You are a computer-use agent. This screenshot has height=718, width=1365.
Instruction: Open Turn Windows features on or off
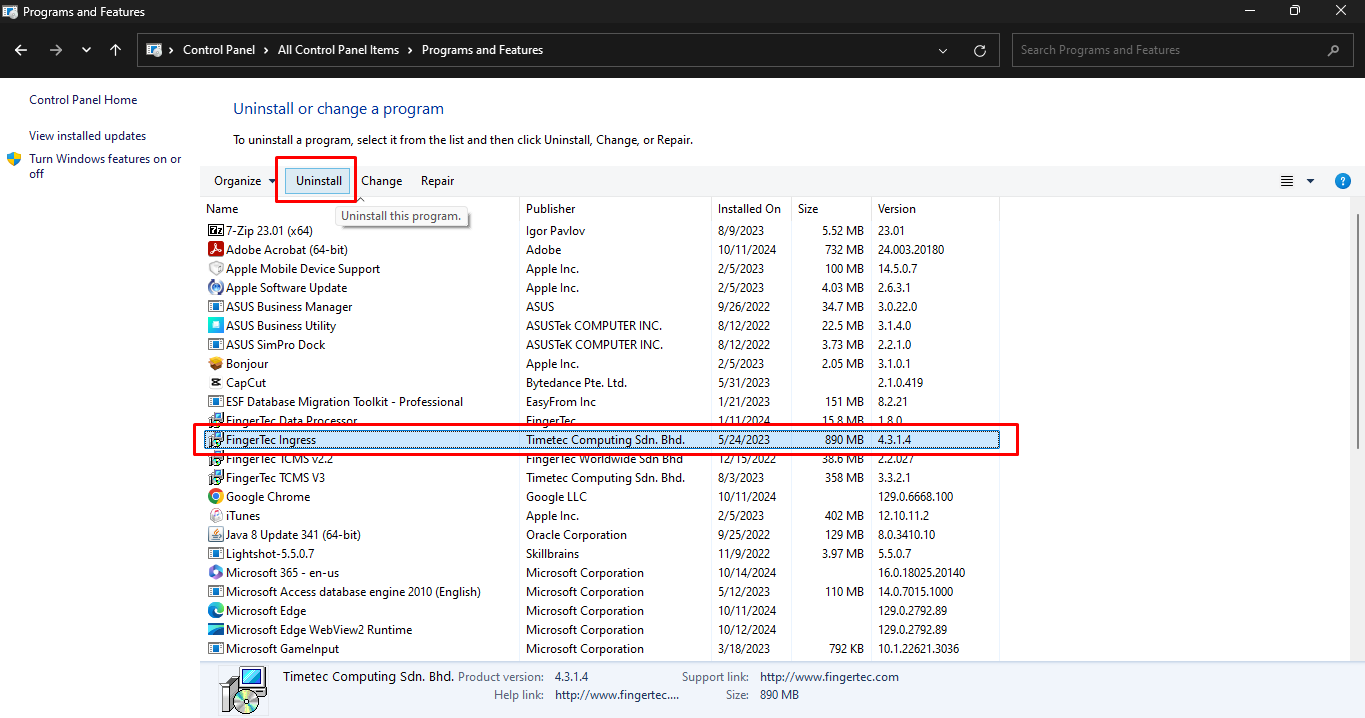[x=105, y=166]
